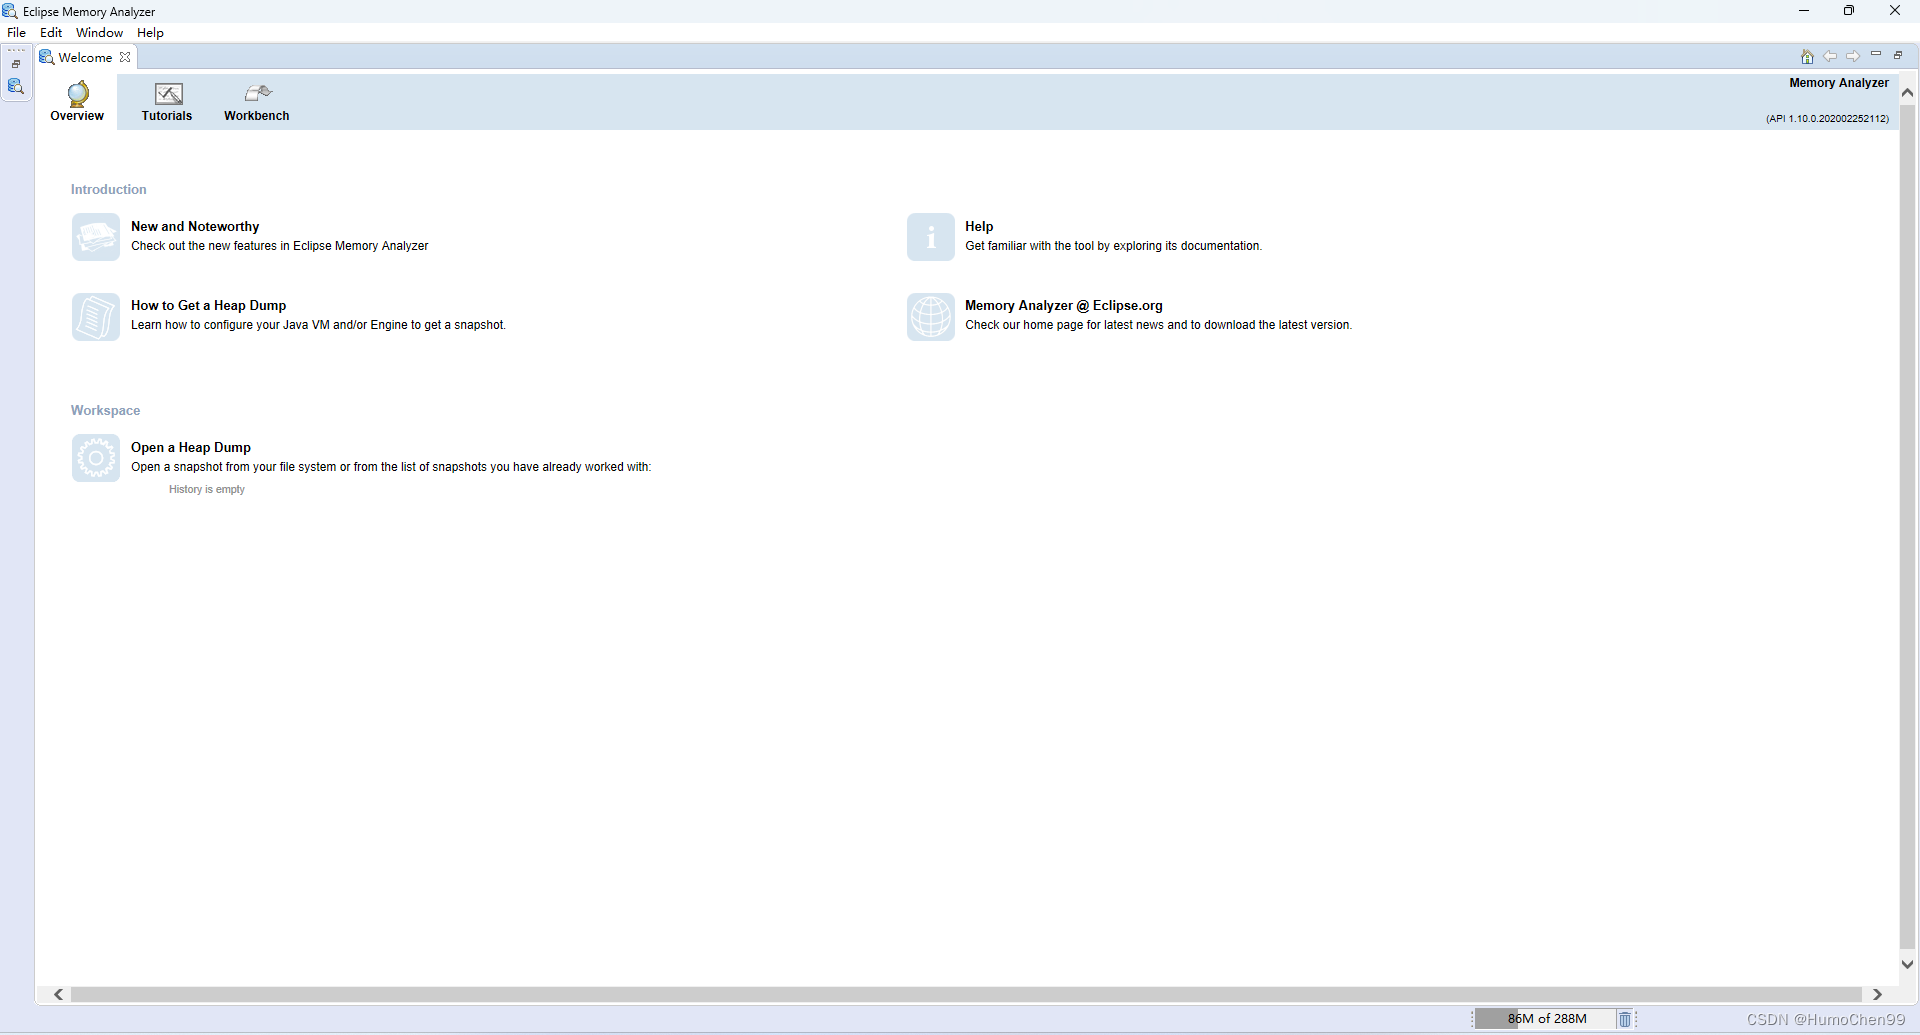Click the Open a Heap Dump gear icon
This screenshot has width=1920, height=1035.
(96, 458)
